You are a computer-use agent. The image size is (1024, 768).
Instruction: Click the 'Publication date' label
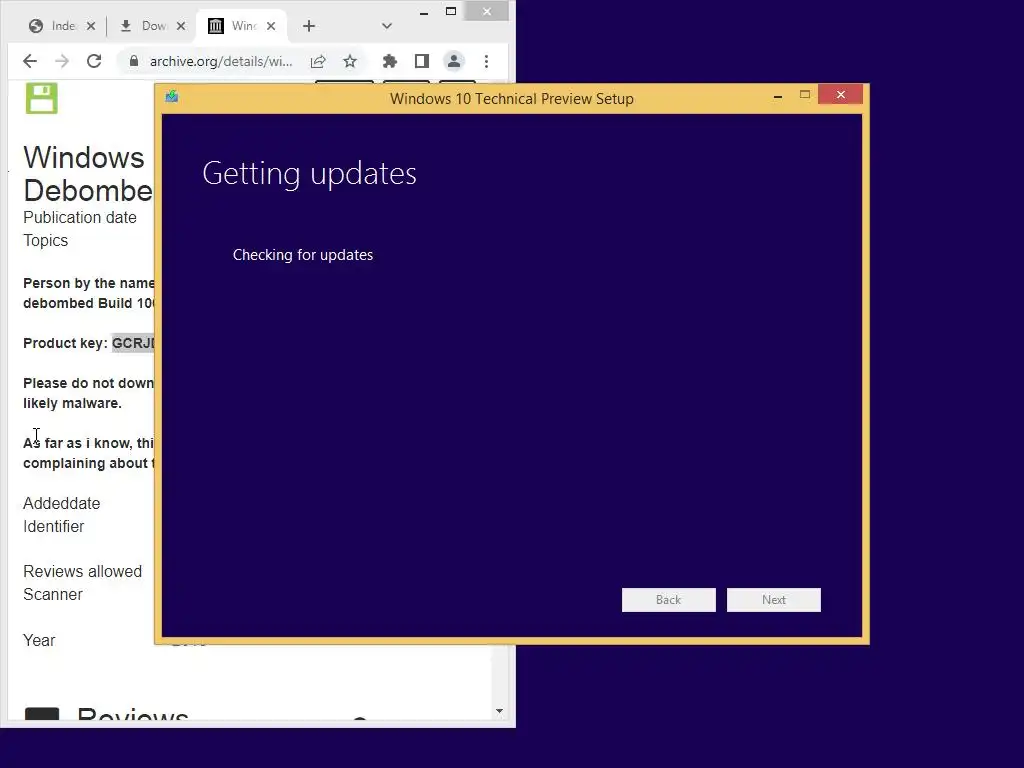point(80,217)
